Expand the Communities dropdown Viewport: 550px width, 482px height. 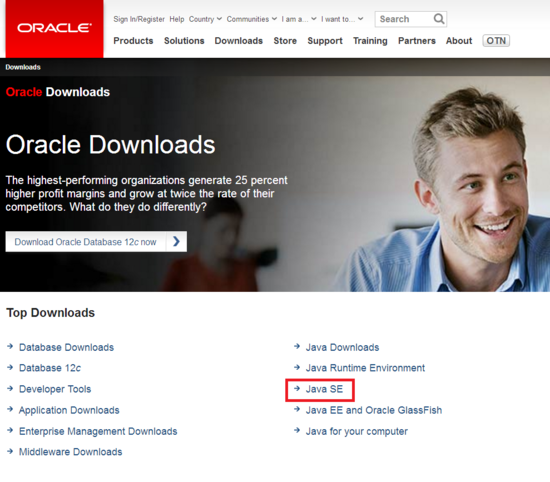[251, 19]
